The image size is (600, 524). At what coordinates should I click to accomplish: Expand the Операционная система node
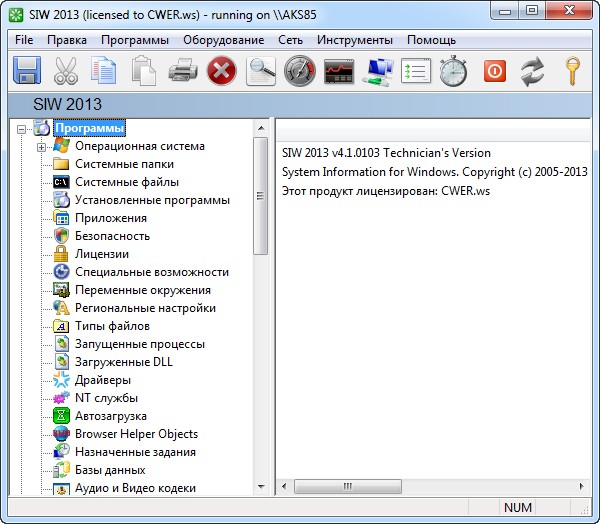click(42, 147)
